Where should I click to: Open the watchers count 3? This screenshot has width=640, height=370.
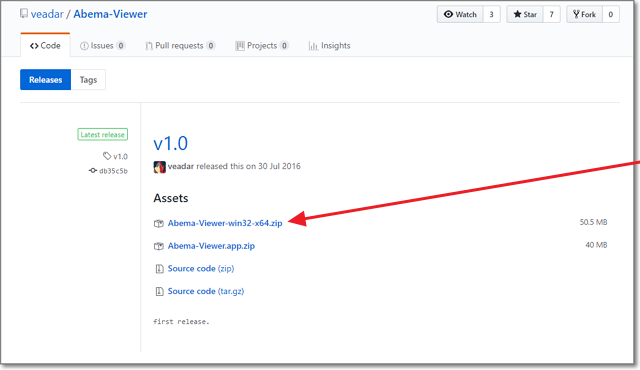pos(491,14)
